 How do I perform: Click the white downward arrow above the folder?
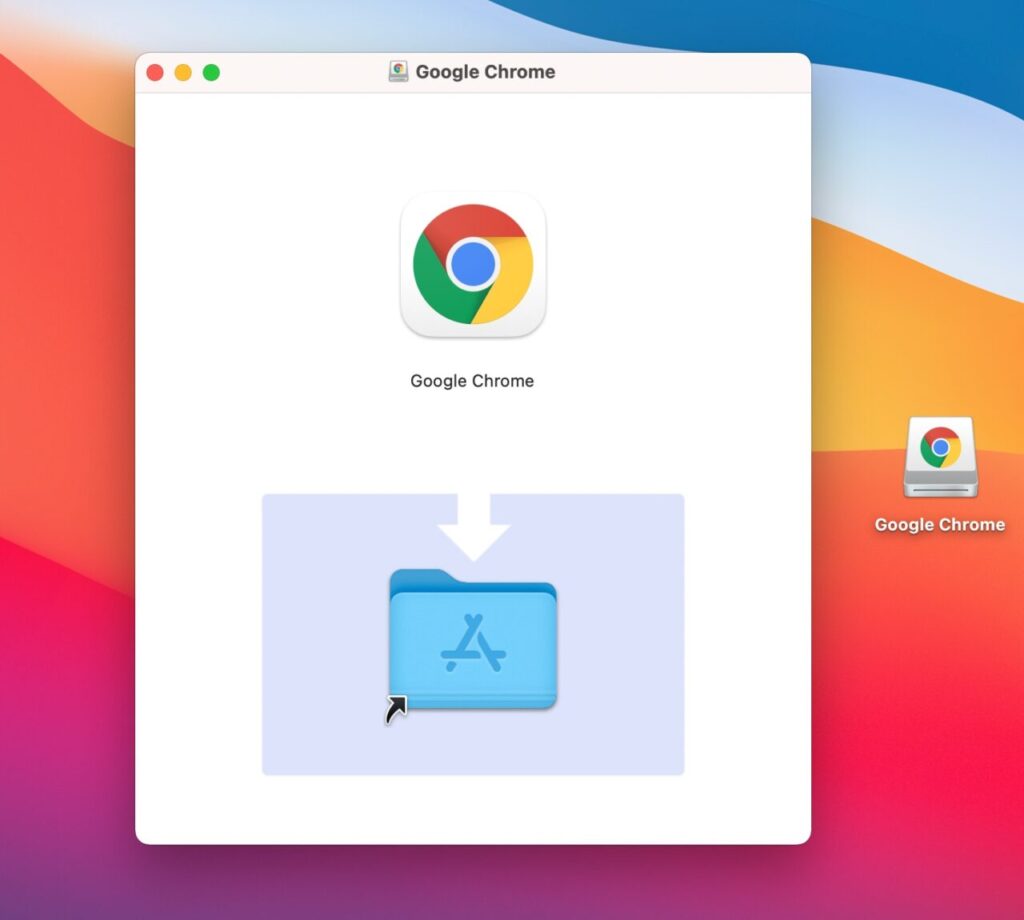[473, 527]
